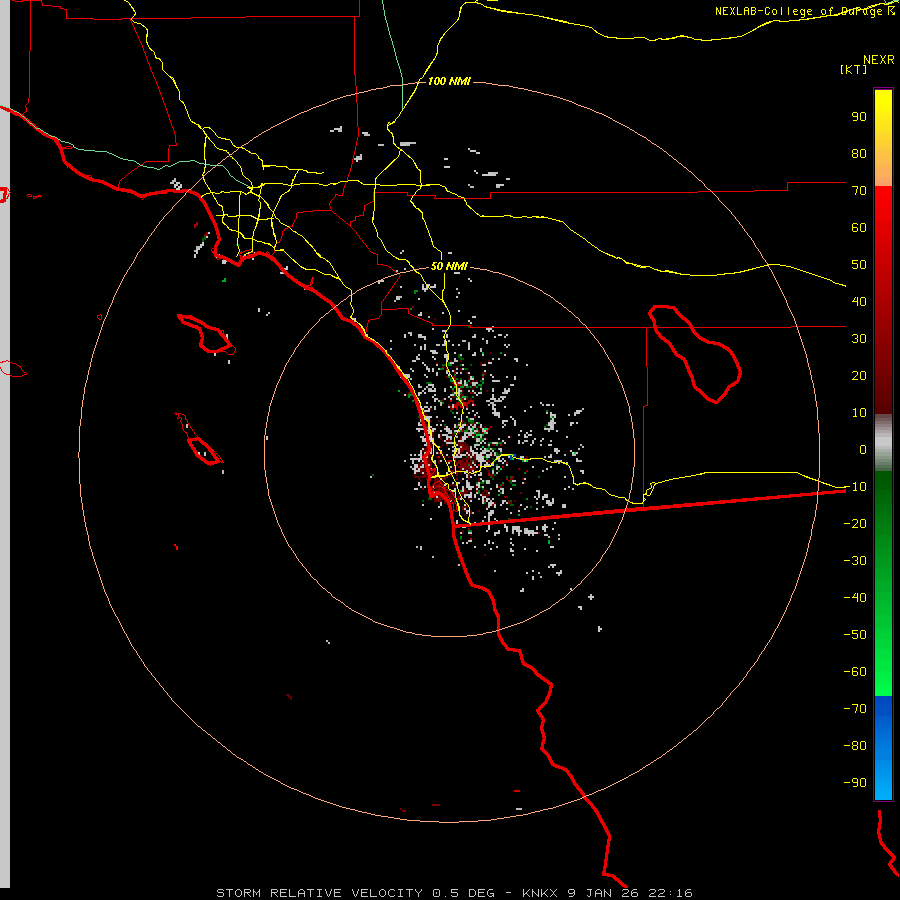Click the "50" value on velocity scale
Image resolution: width=900 pixels, height=900 pixels.
859,265
